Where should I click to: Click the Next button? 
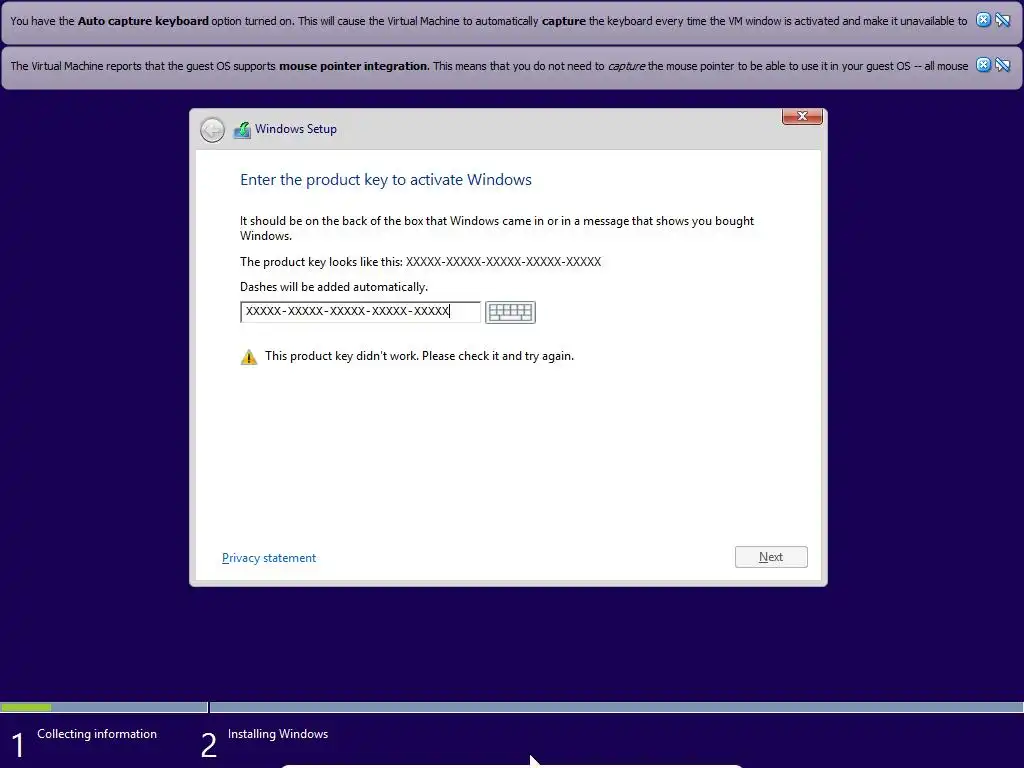tap(771, 557)
